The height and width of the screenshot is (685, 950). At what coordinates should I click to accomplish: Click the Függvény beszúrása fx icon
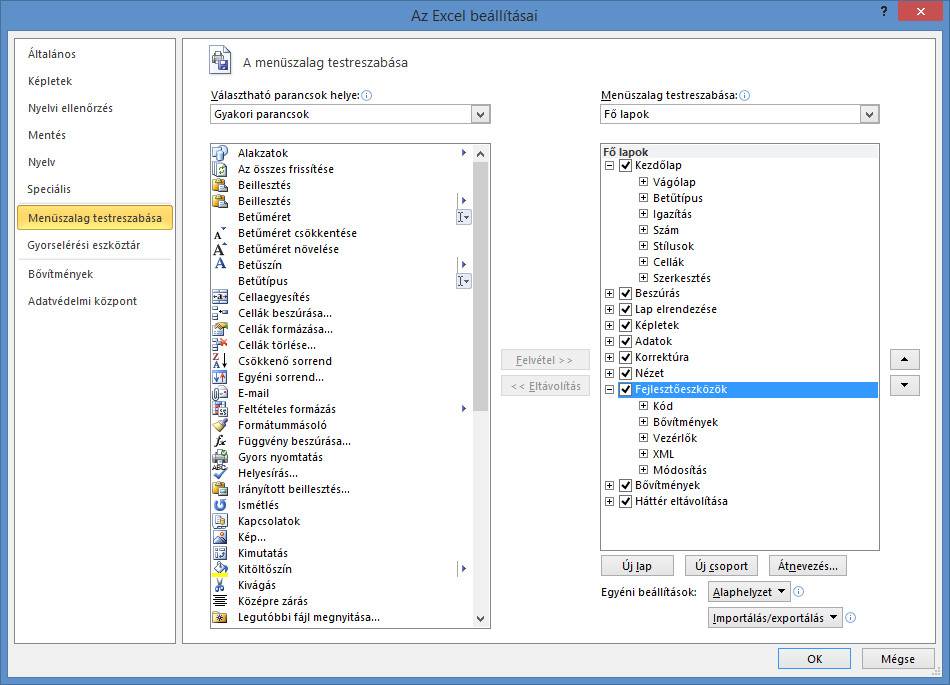220,441
